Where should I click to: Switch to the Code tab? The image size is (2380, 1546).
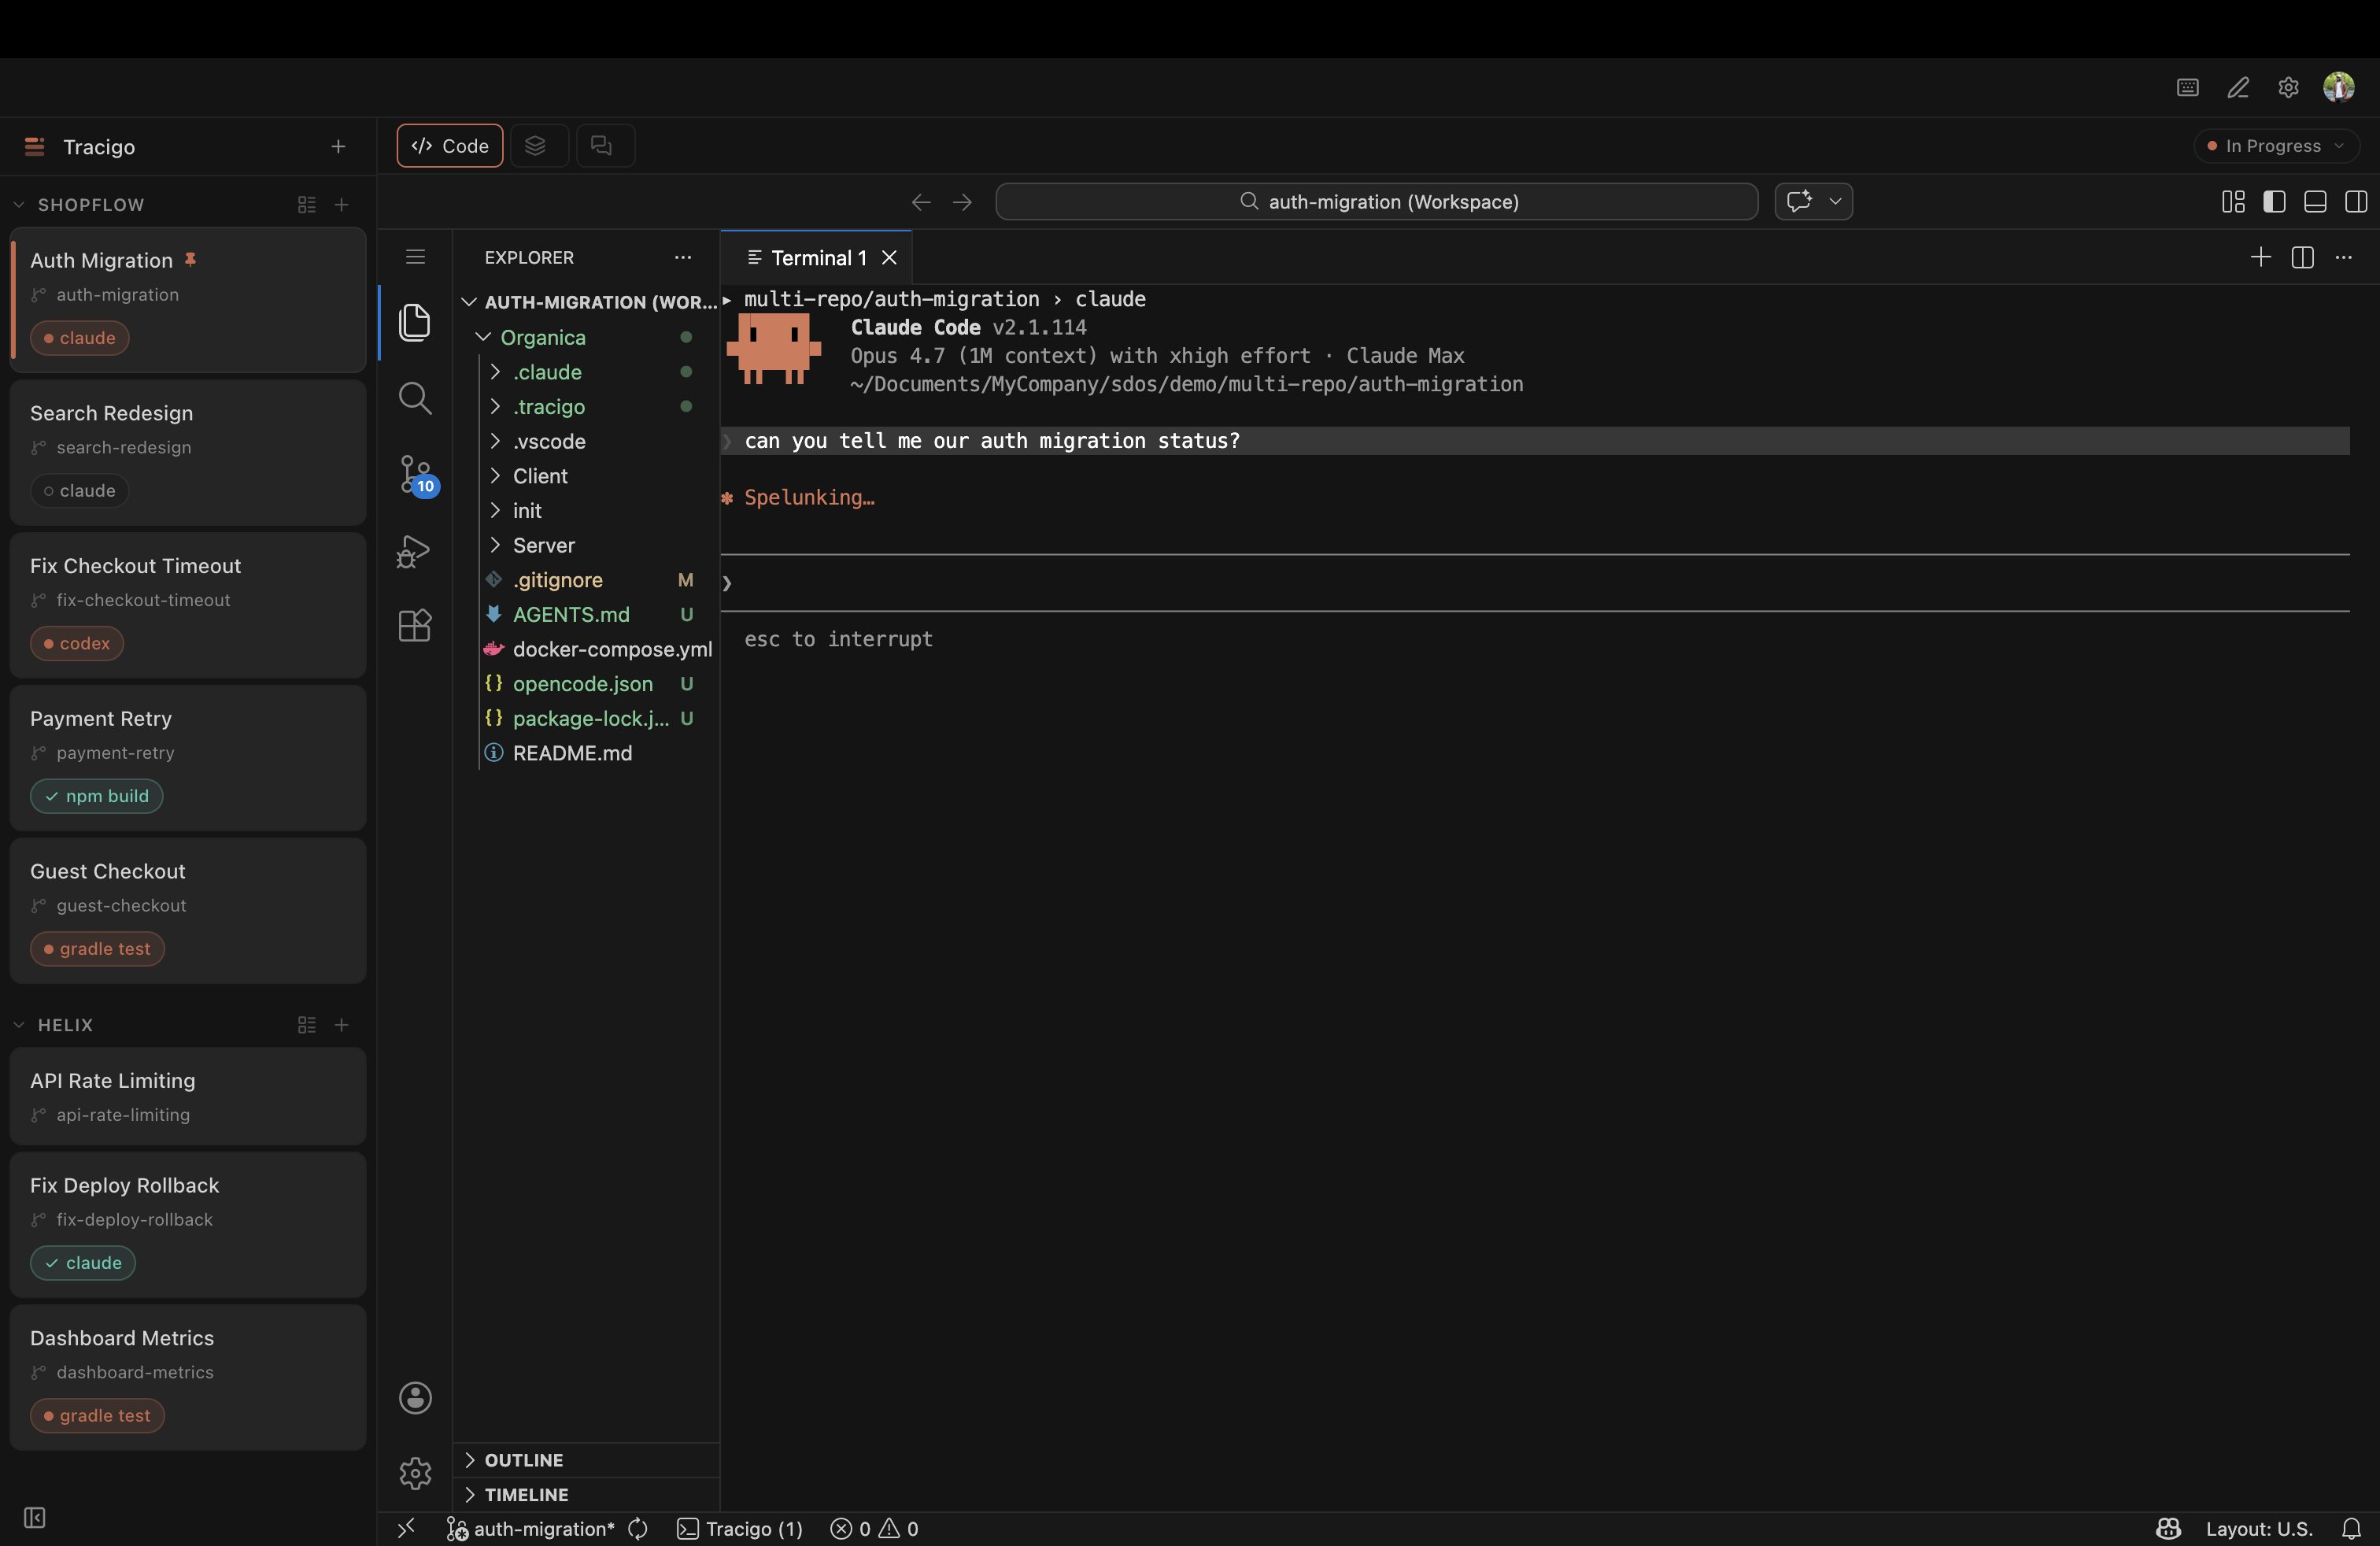[x=450, y=146]
